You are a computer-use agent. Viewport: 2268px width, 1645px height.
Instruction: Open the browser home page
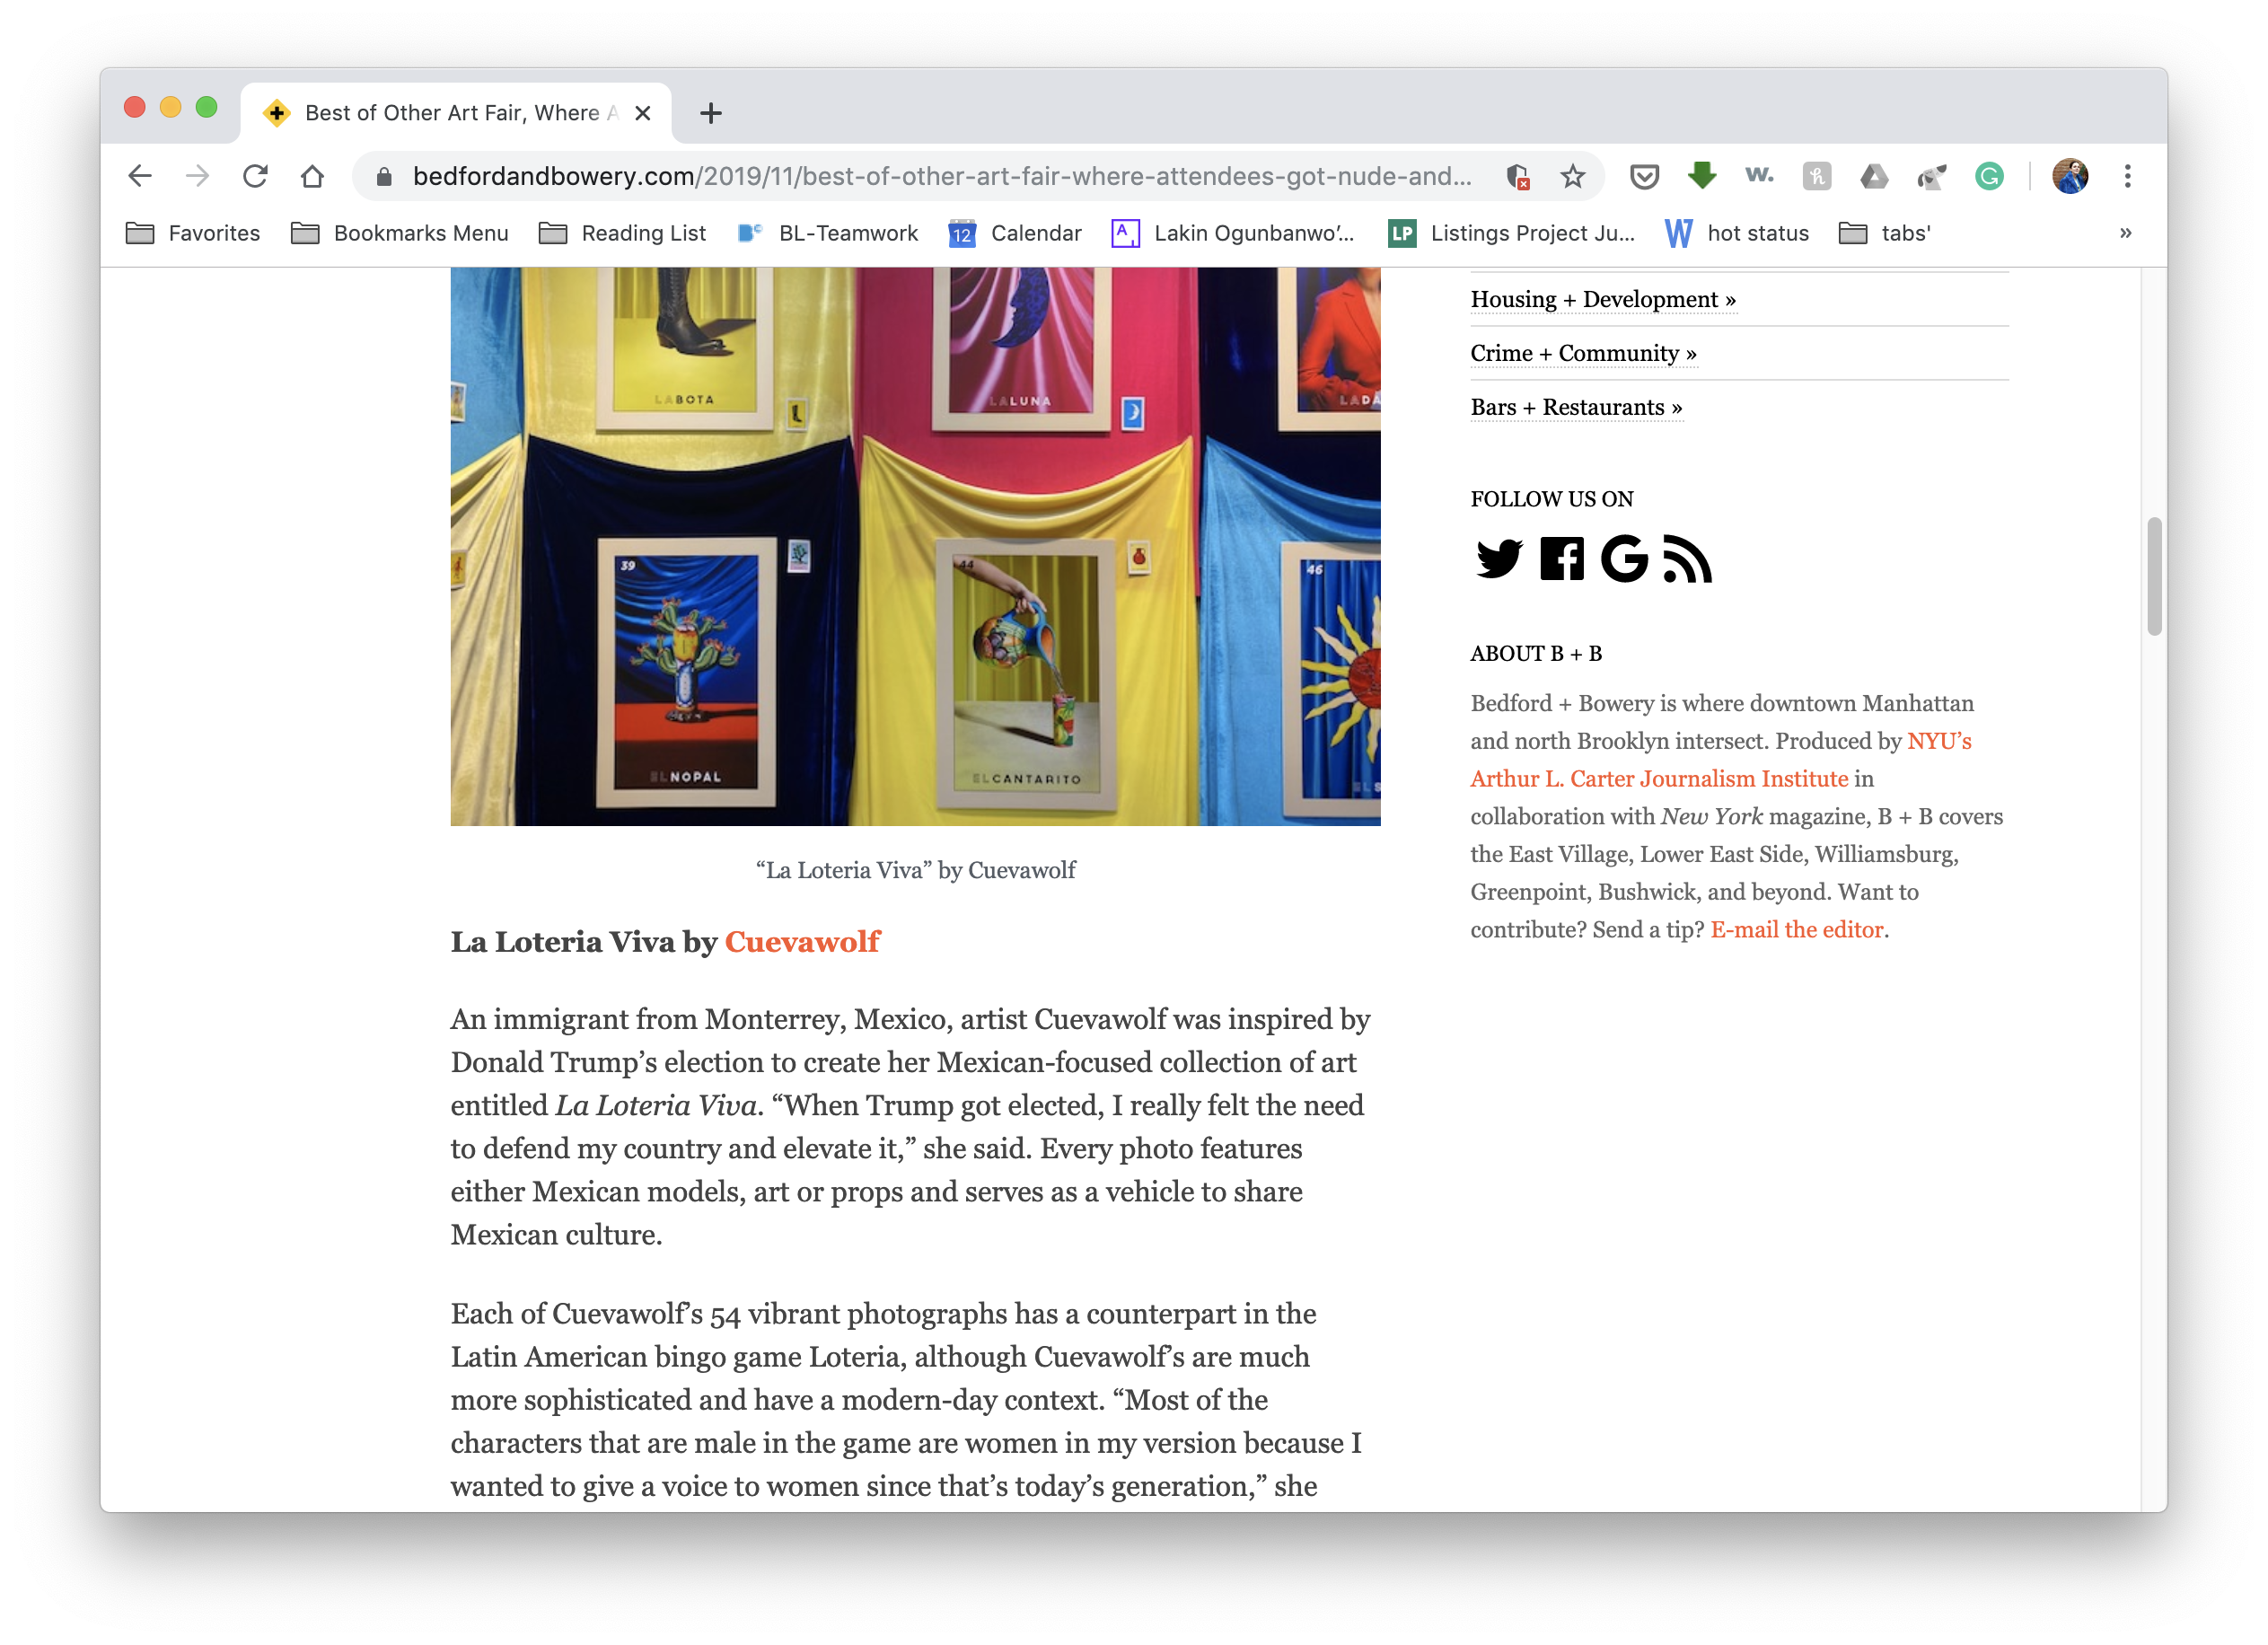[x=313, y=177]
